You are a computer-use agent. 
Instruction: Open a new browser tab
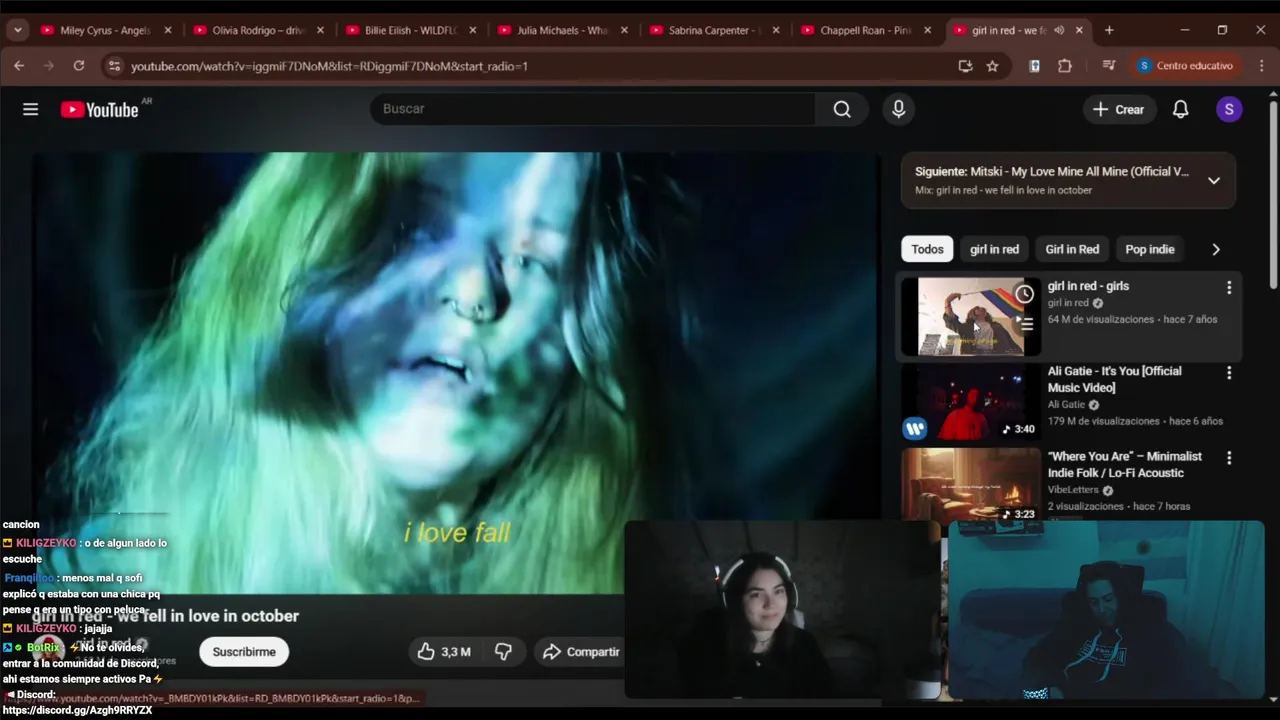1109,30
